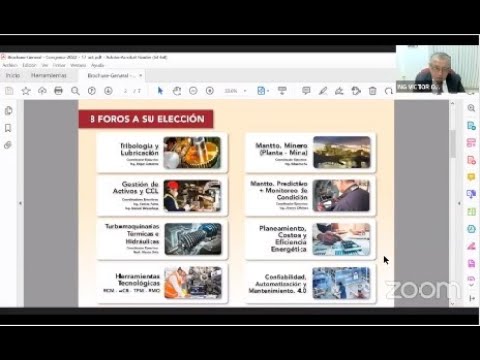Expand the zoom percentage dropdown
This screenshot has width=480, height=360.
[245, 91]
